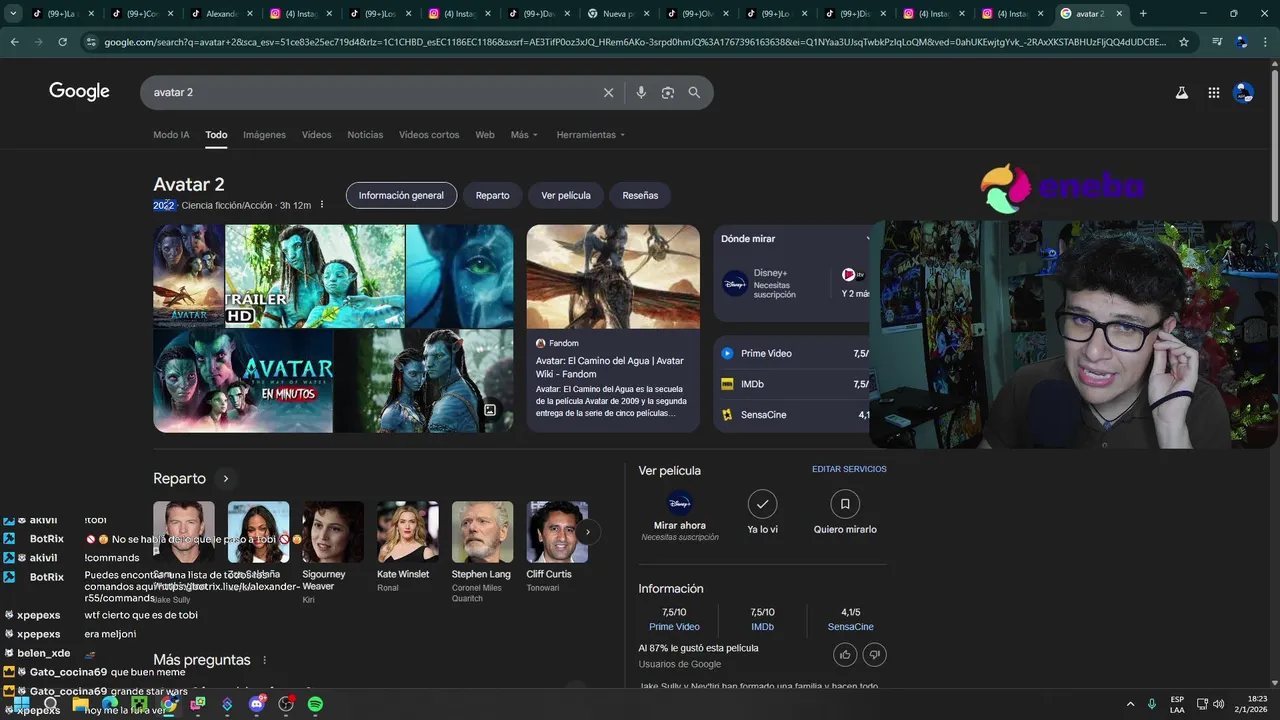Reload the page
Image resolution: width=1280 pixels, height=720 pixels.
point(62,42)
